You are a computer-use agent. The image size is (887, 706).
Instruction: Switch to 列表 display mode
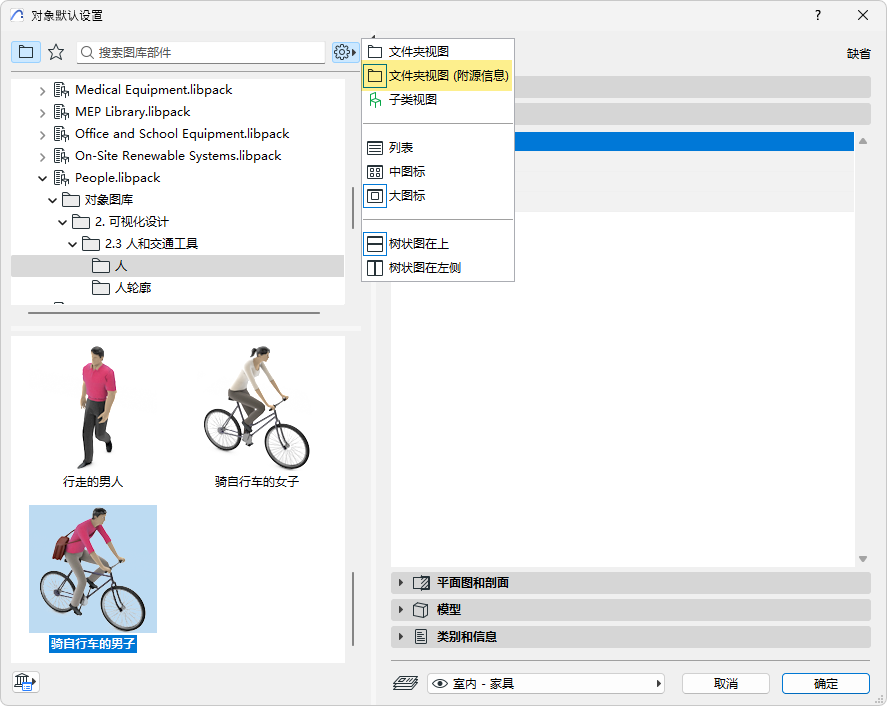coord(437,148)
